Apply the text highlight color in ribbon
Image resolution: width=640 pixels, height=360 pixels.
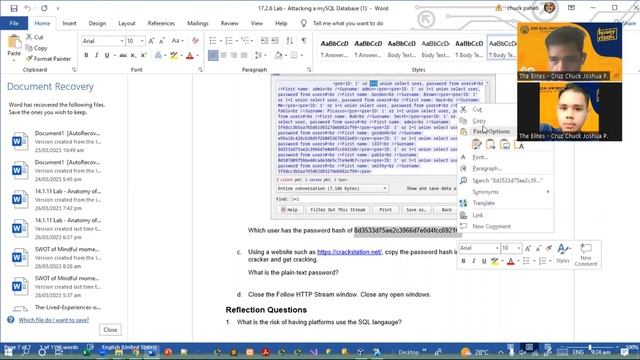(174, 56)
